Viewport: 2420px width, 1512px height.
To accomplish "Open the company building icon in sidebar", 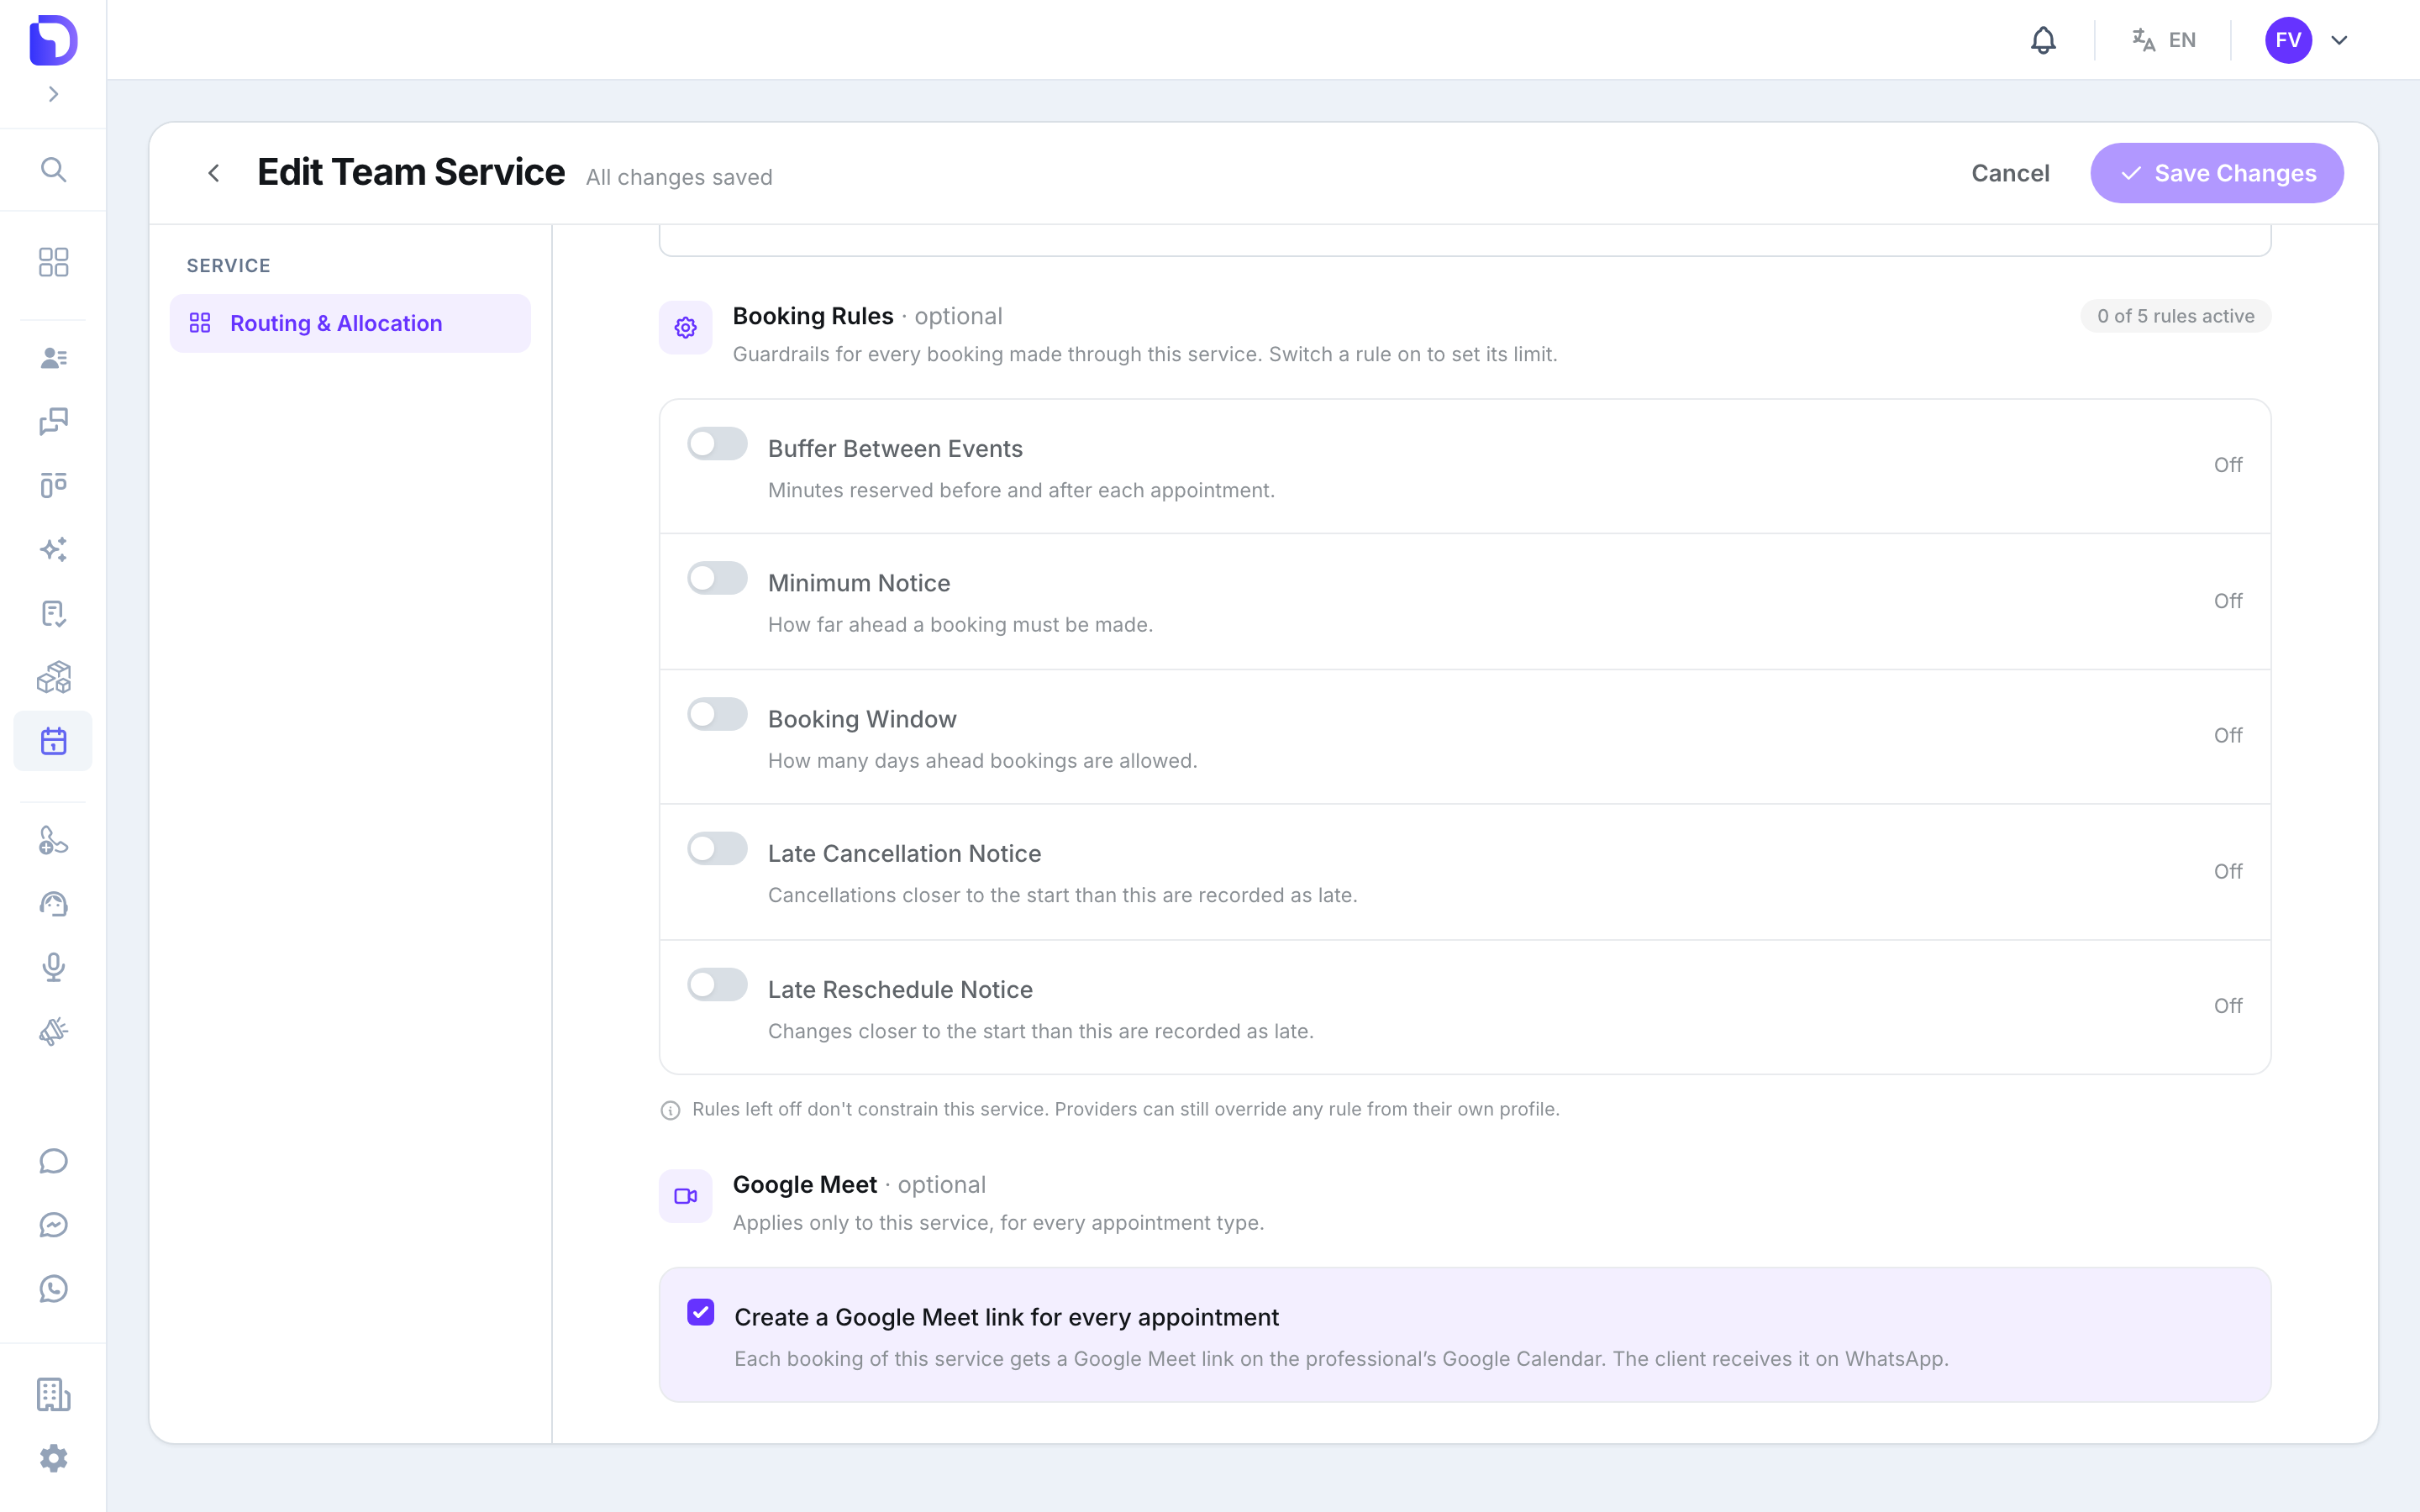I will coord(53,1394).
